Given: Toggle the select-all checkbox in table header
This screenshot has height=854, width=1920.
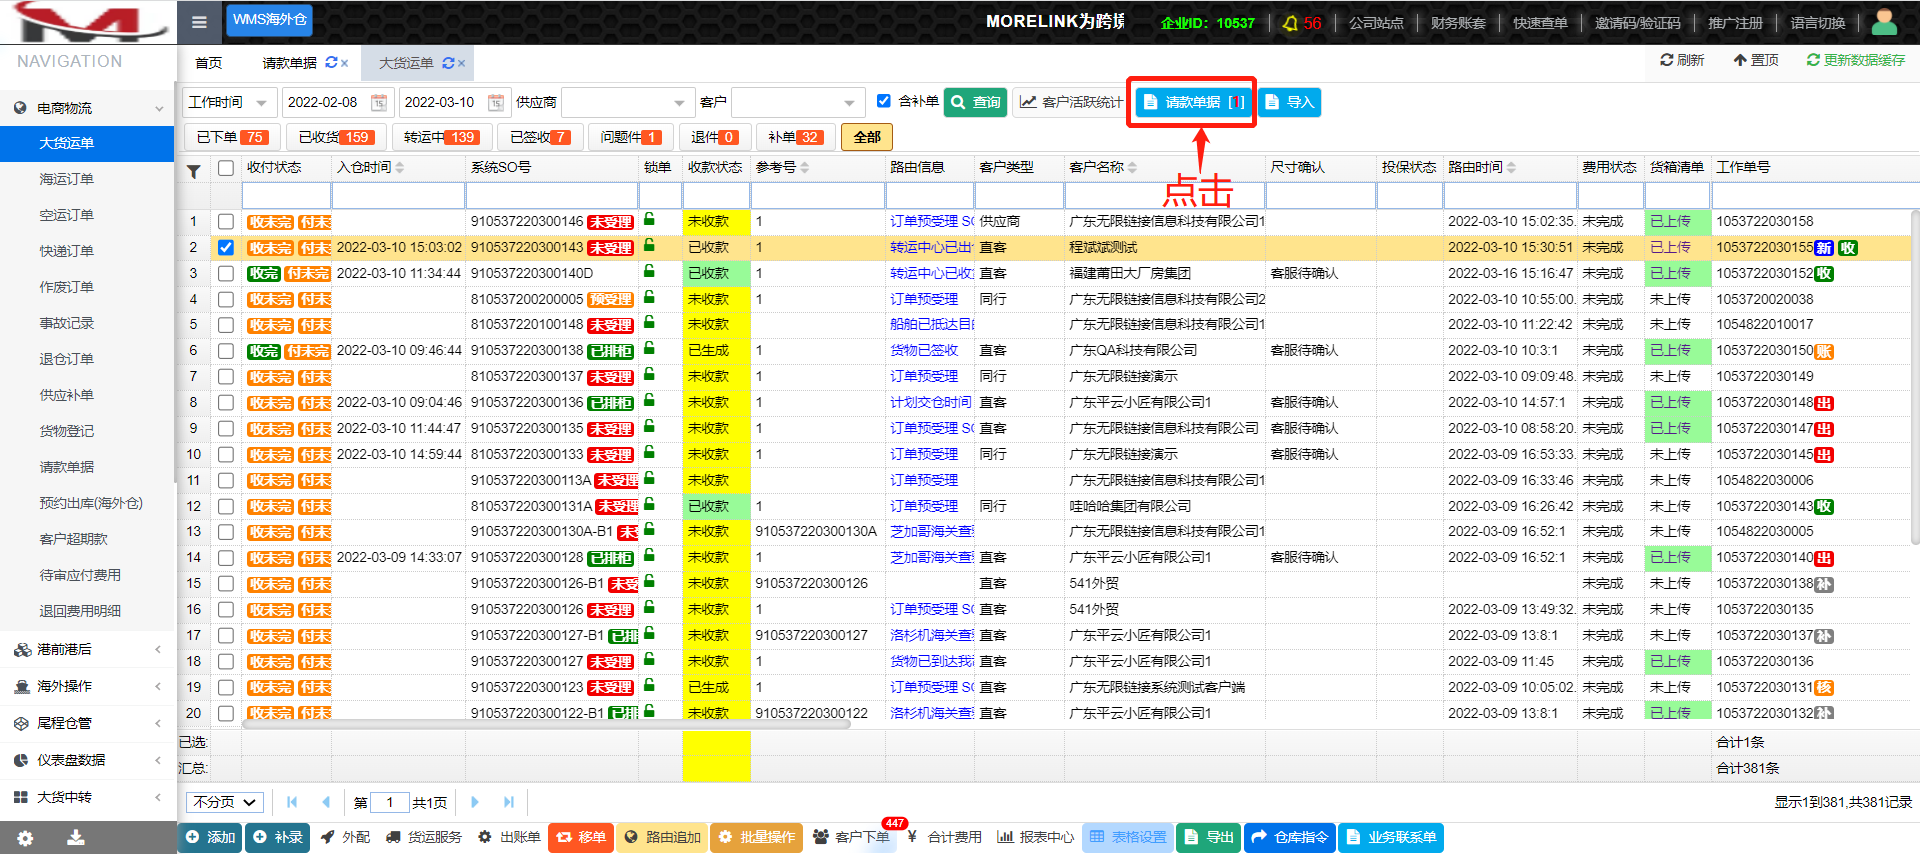Looking at the screenshot, I should pos(226,168).
